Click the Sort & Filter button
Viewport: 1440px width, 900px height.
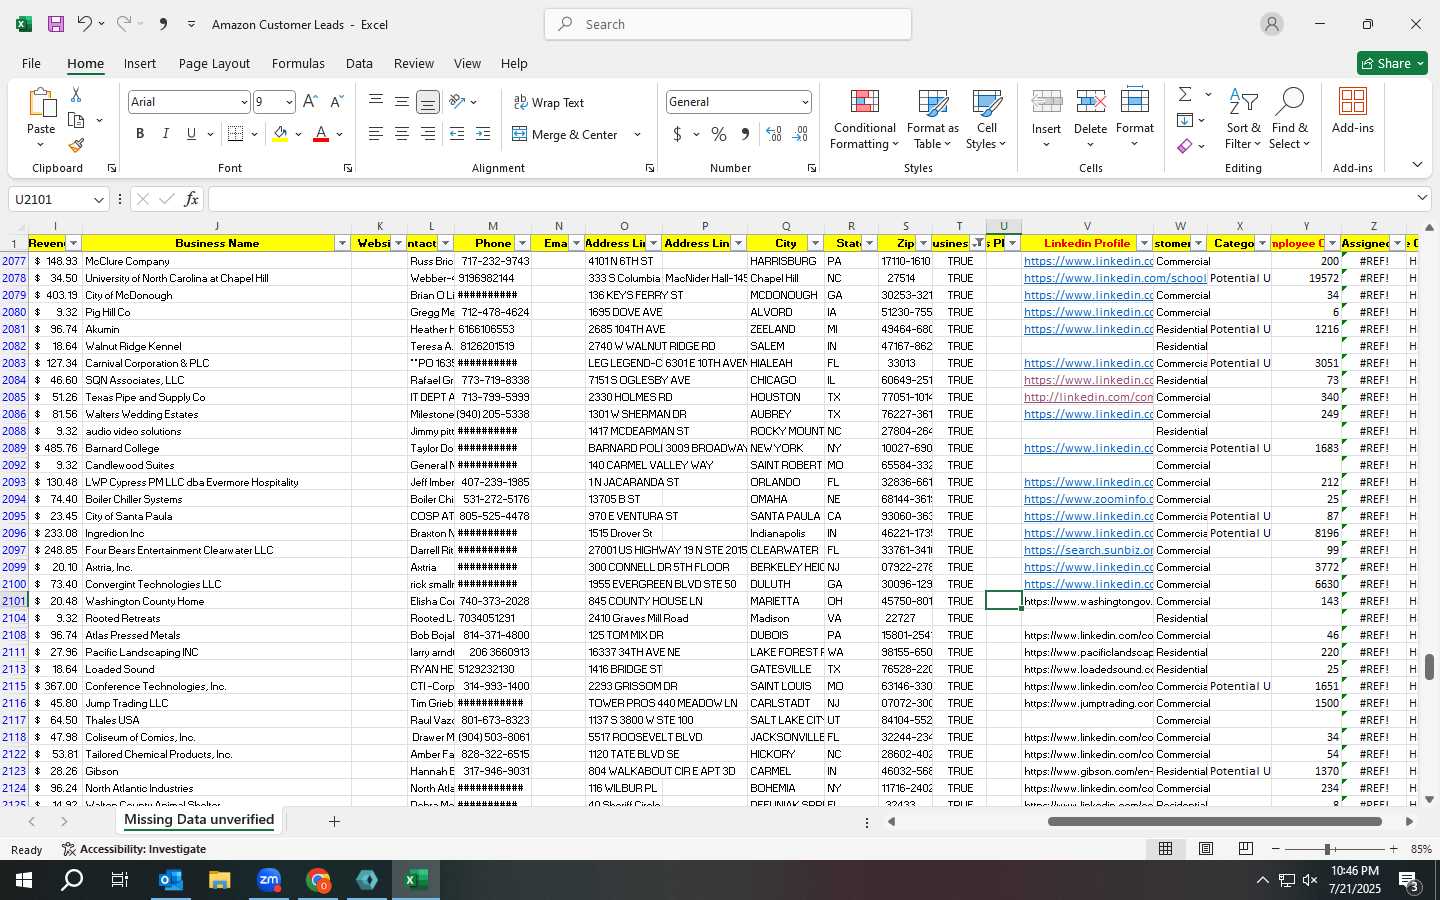(x=1243, y=119)
